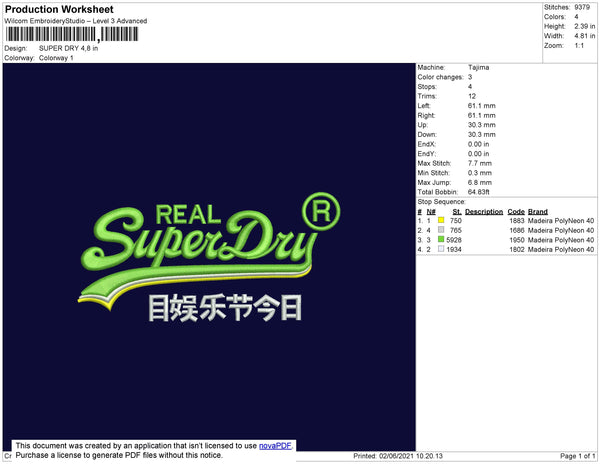The image size is (600, 464).
Task: Select the Wilcom EmbroideryStudio subtitle line
Action: [x=76, y=21]
